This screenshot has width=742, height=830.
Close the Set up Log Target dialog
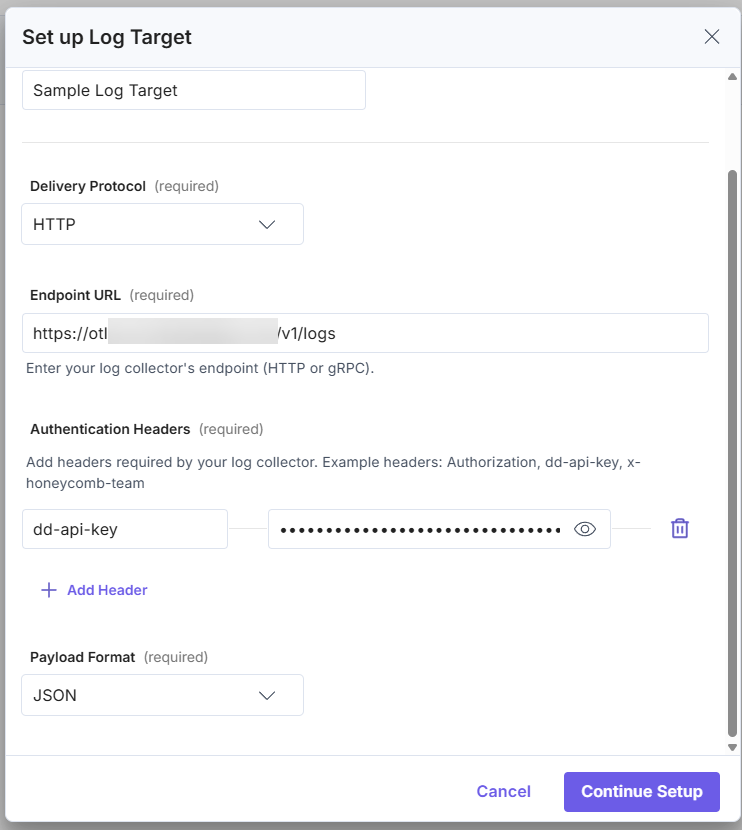(x=711, y=36)
